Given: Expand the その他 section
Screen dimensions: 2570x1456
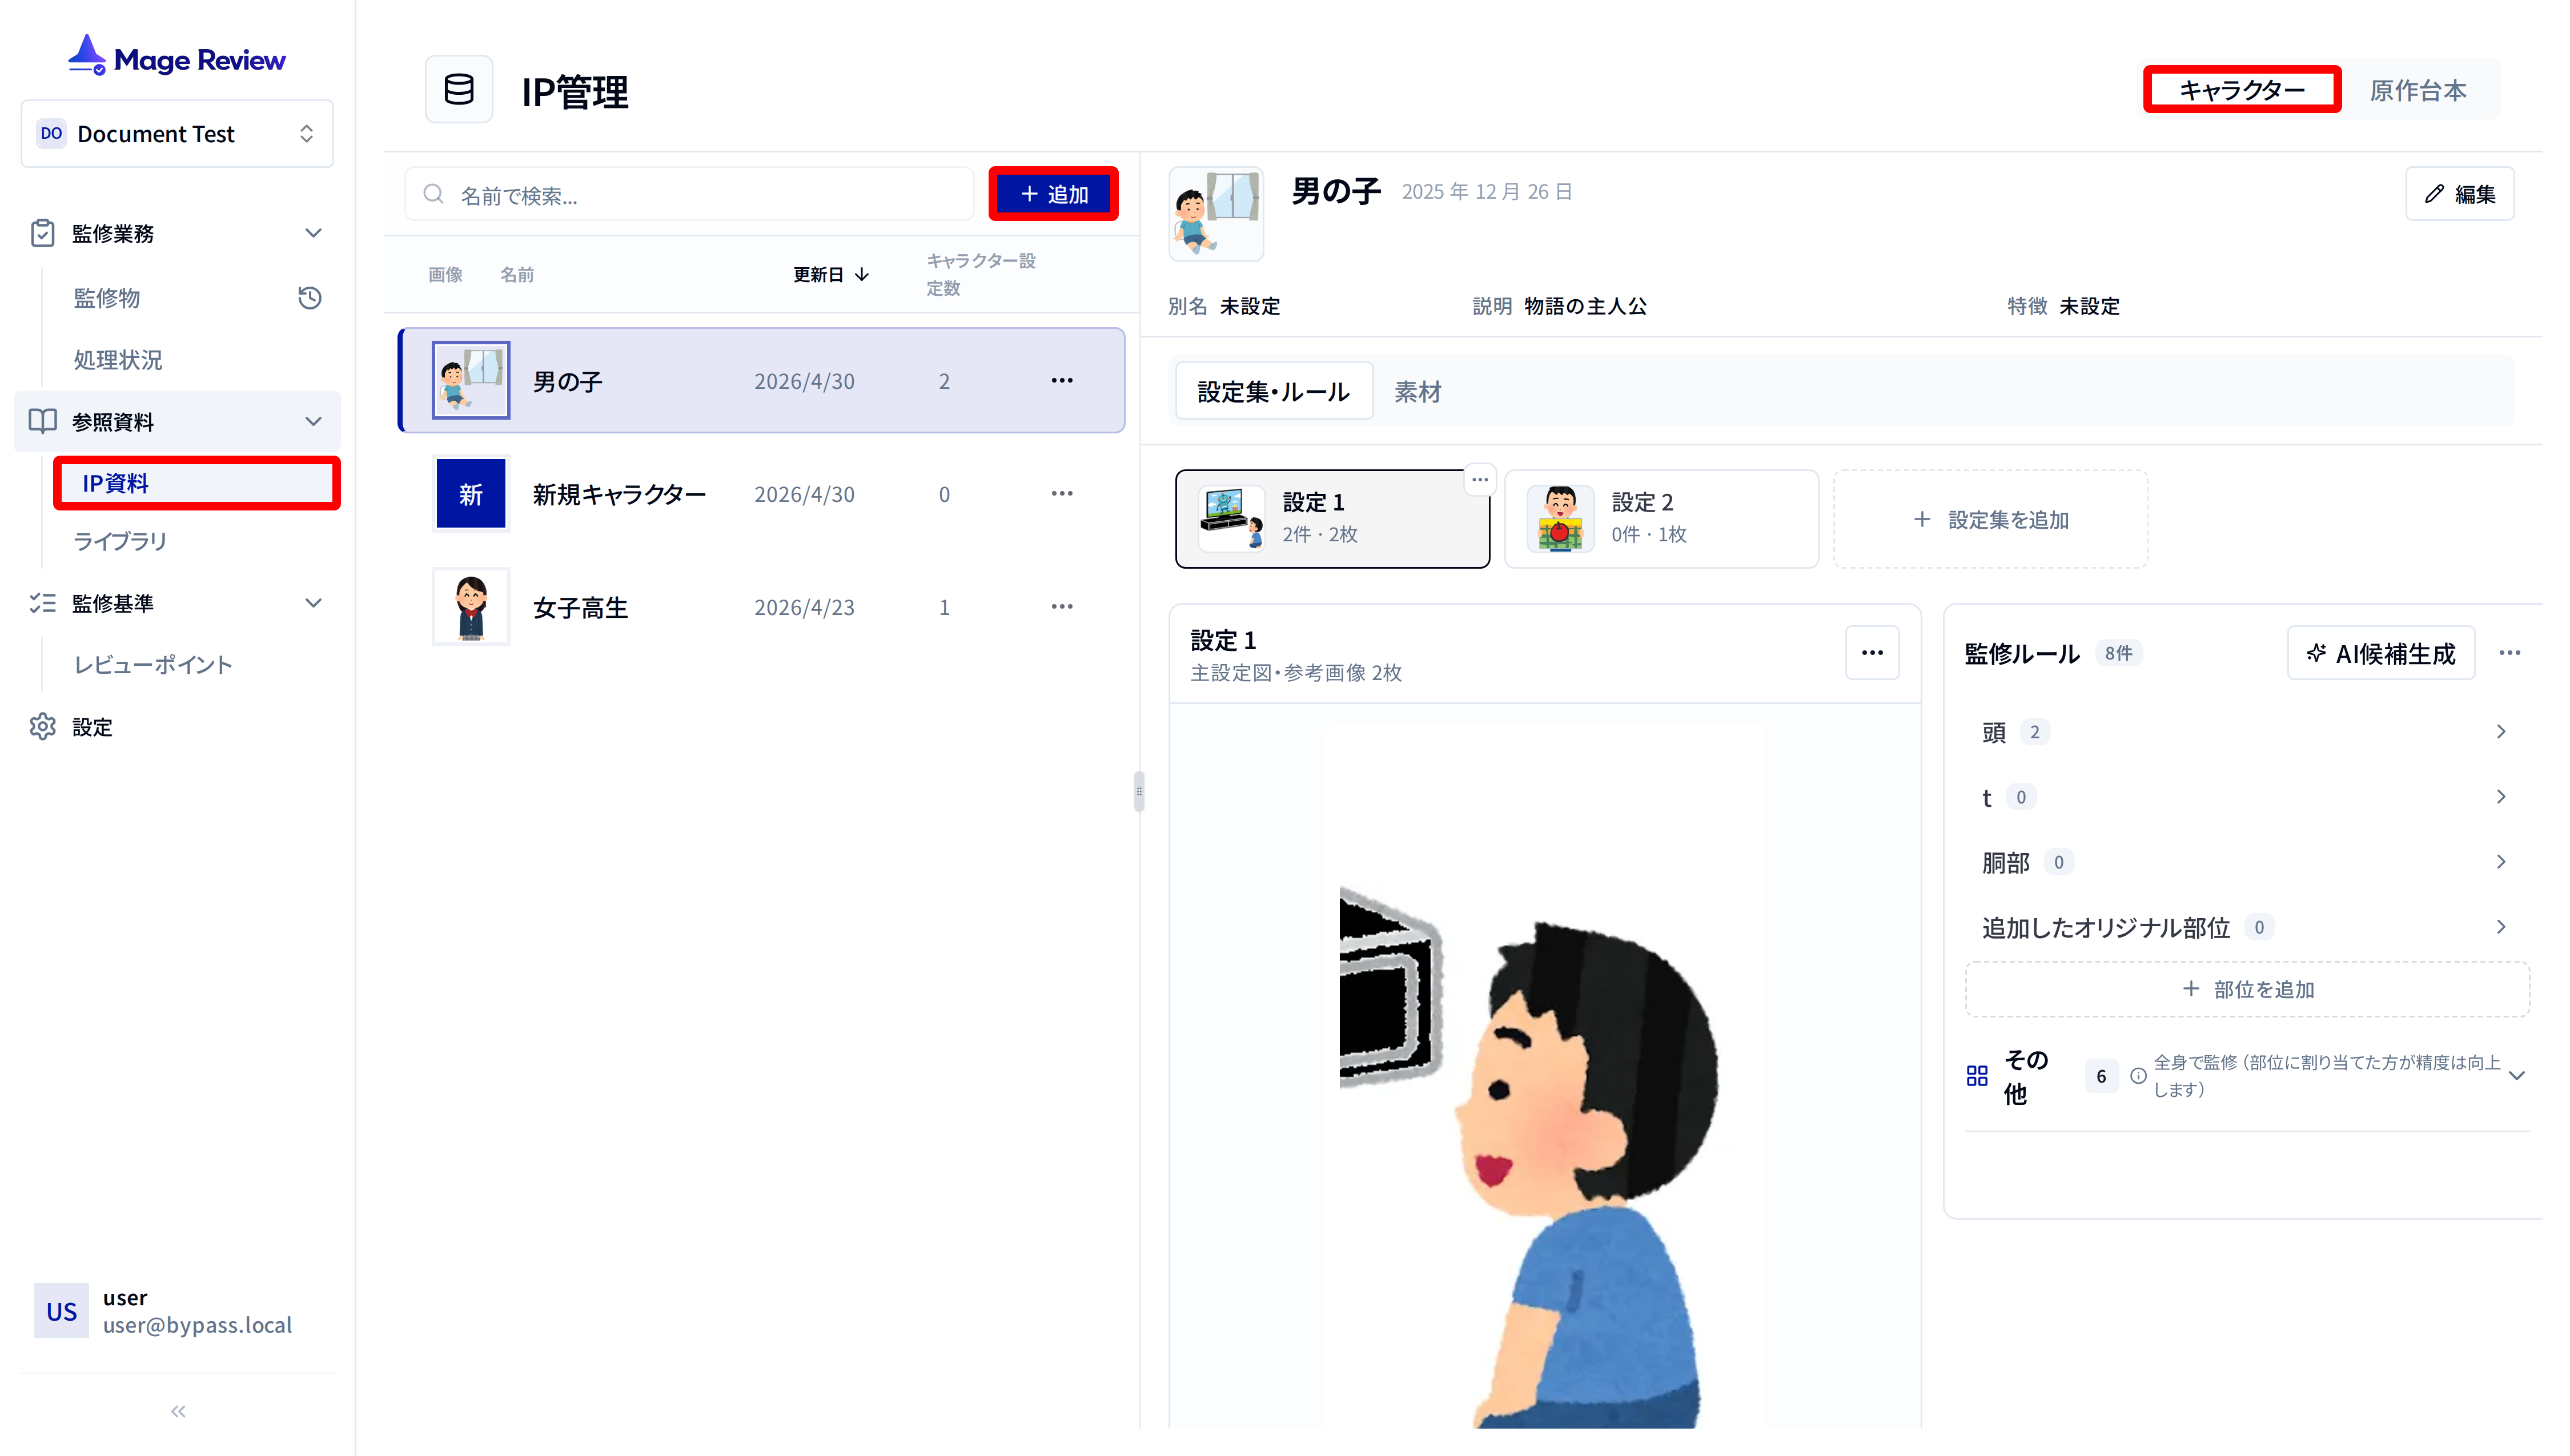Looking at the screenshot, I should click(x=2516, y=1076).
